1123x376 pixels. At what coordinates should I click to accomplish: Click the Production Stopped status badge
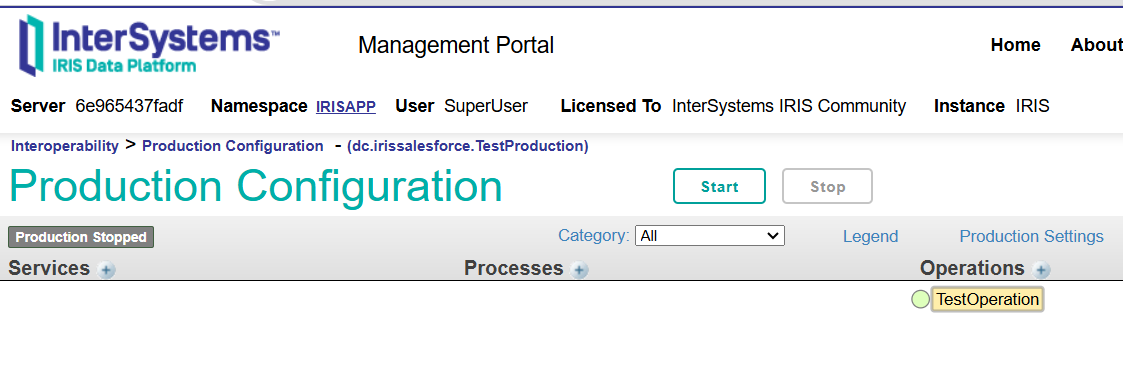pos(81,237)
